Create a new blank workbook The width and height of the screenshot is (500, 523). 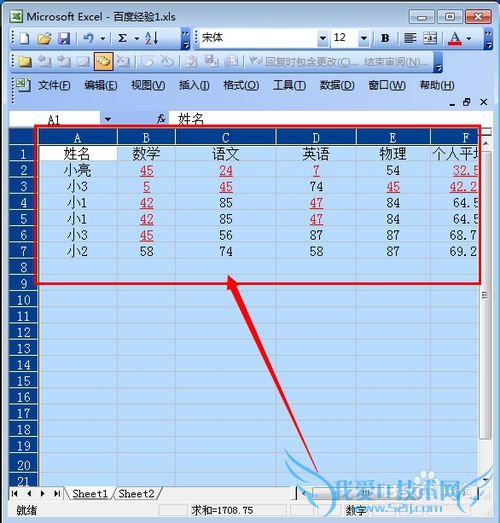(24, 38)
